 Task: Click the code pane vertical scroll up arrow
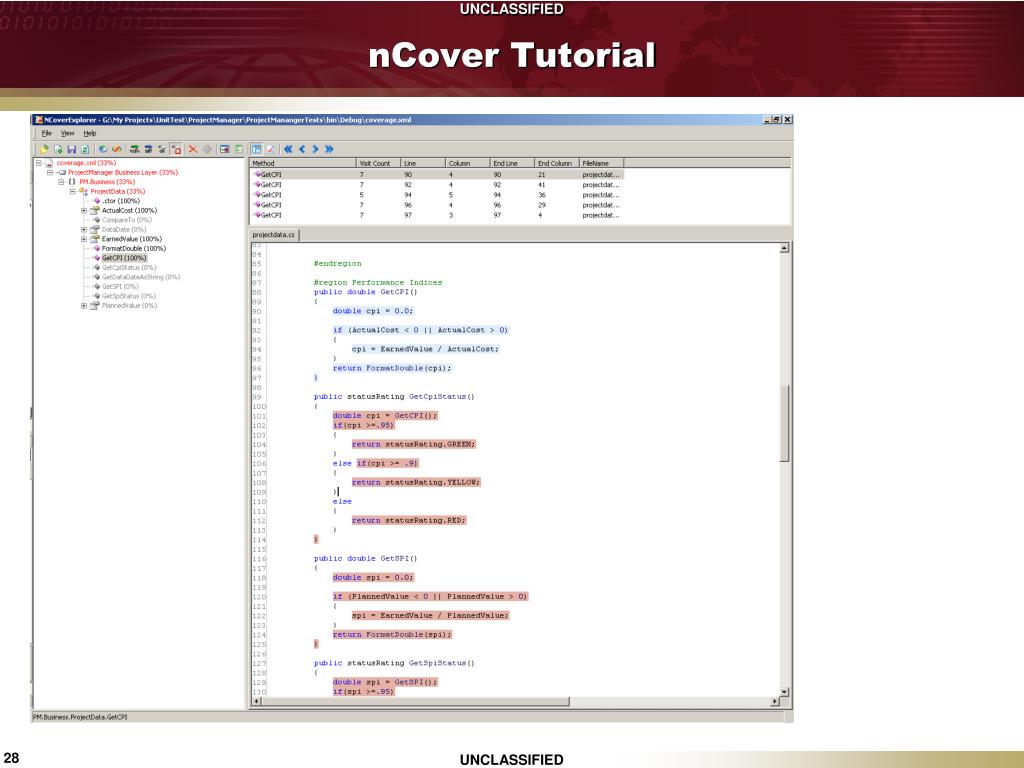pyautogui.click(x=784, y=248)
